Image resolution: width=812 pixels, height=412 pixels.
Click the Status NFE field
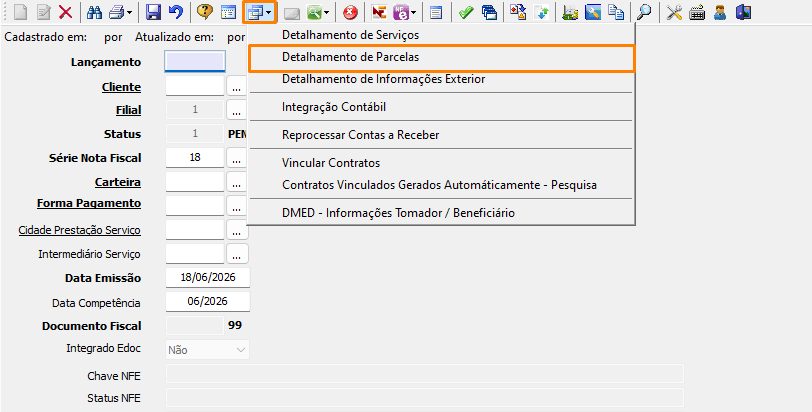(425, 398)
